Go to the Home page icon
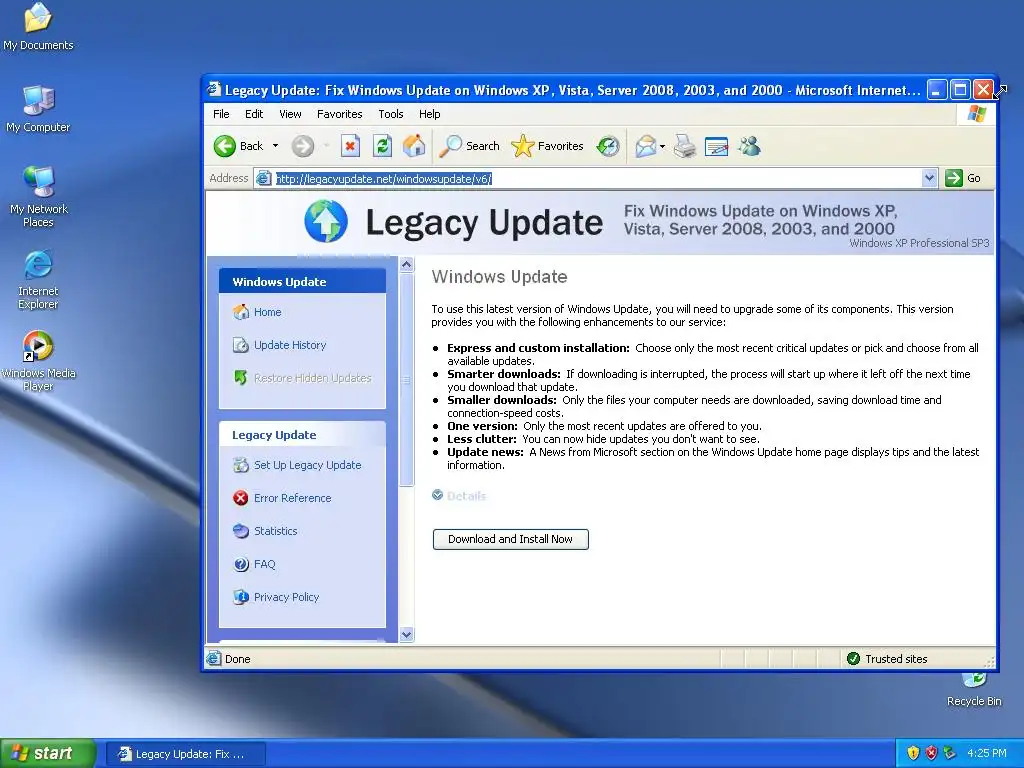1024x768 pixels. 414,146
